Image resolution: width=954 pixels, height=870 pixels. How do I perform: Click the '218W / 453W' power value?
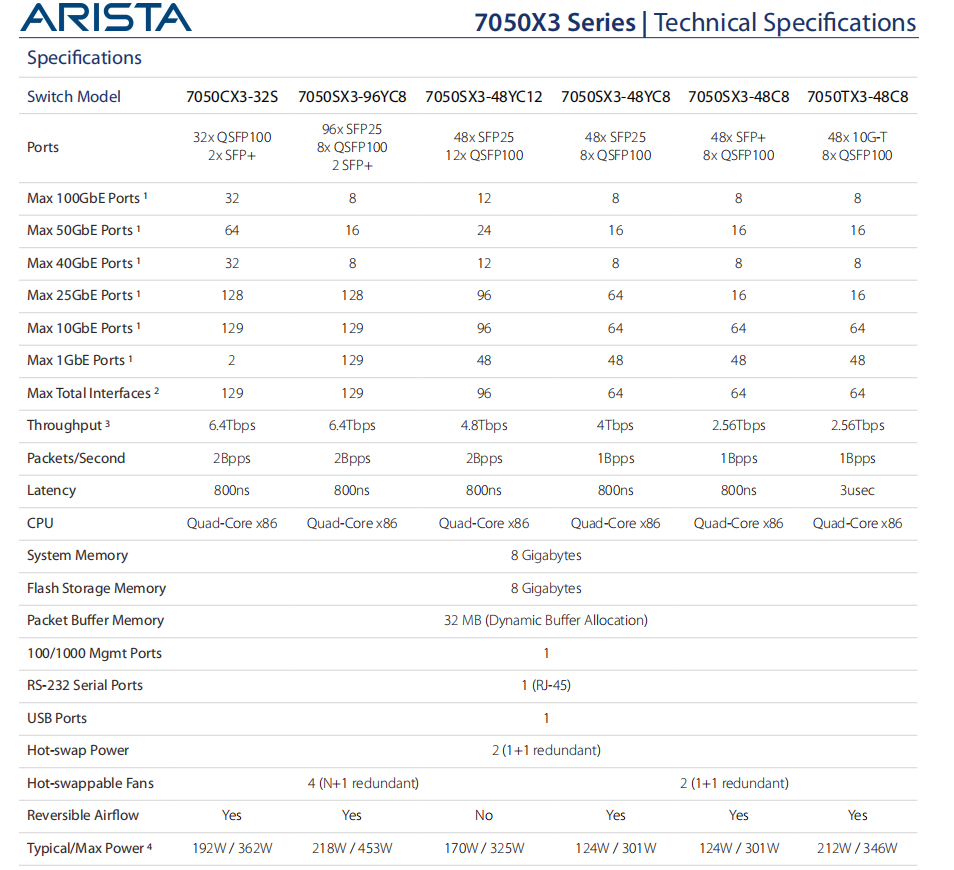click(x=352, y=849)
